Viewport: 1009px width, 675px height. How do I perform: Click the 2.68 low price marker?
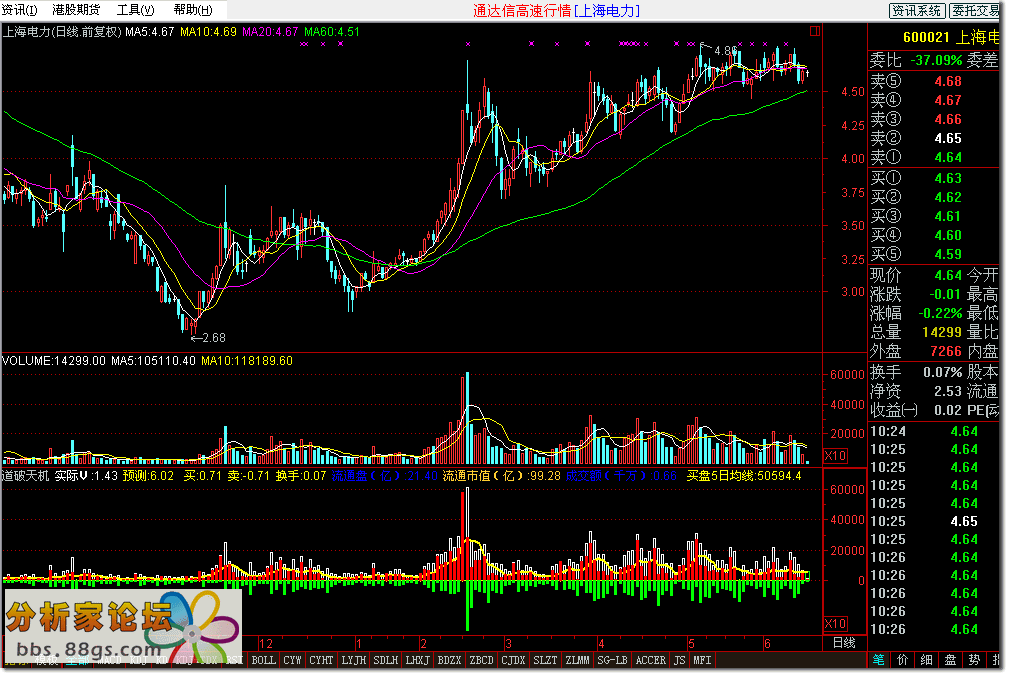pyautogui.click(x=214, y=338)
